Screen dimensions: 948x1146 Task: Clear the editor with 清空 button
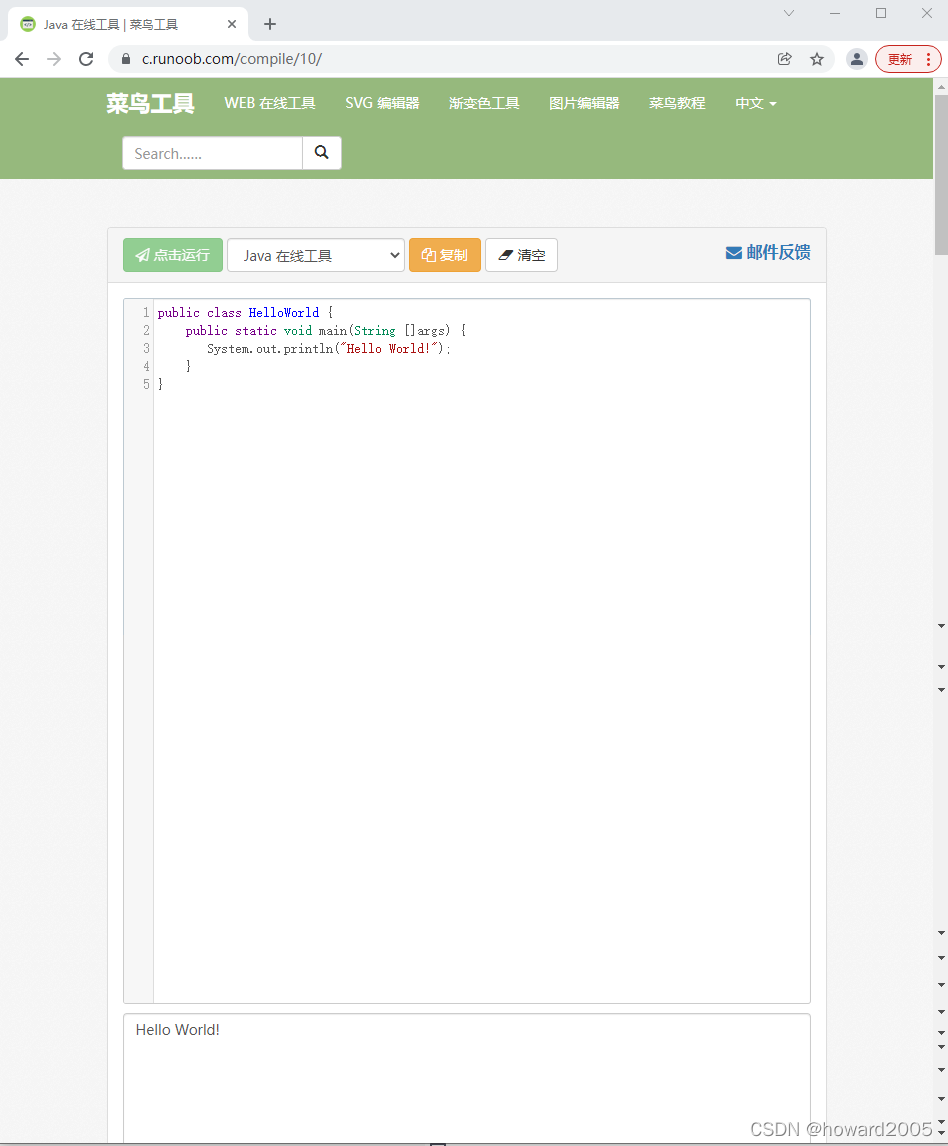(521, 255)
